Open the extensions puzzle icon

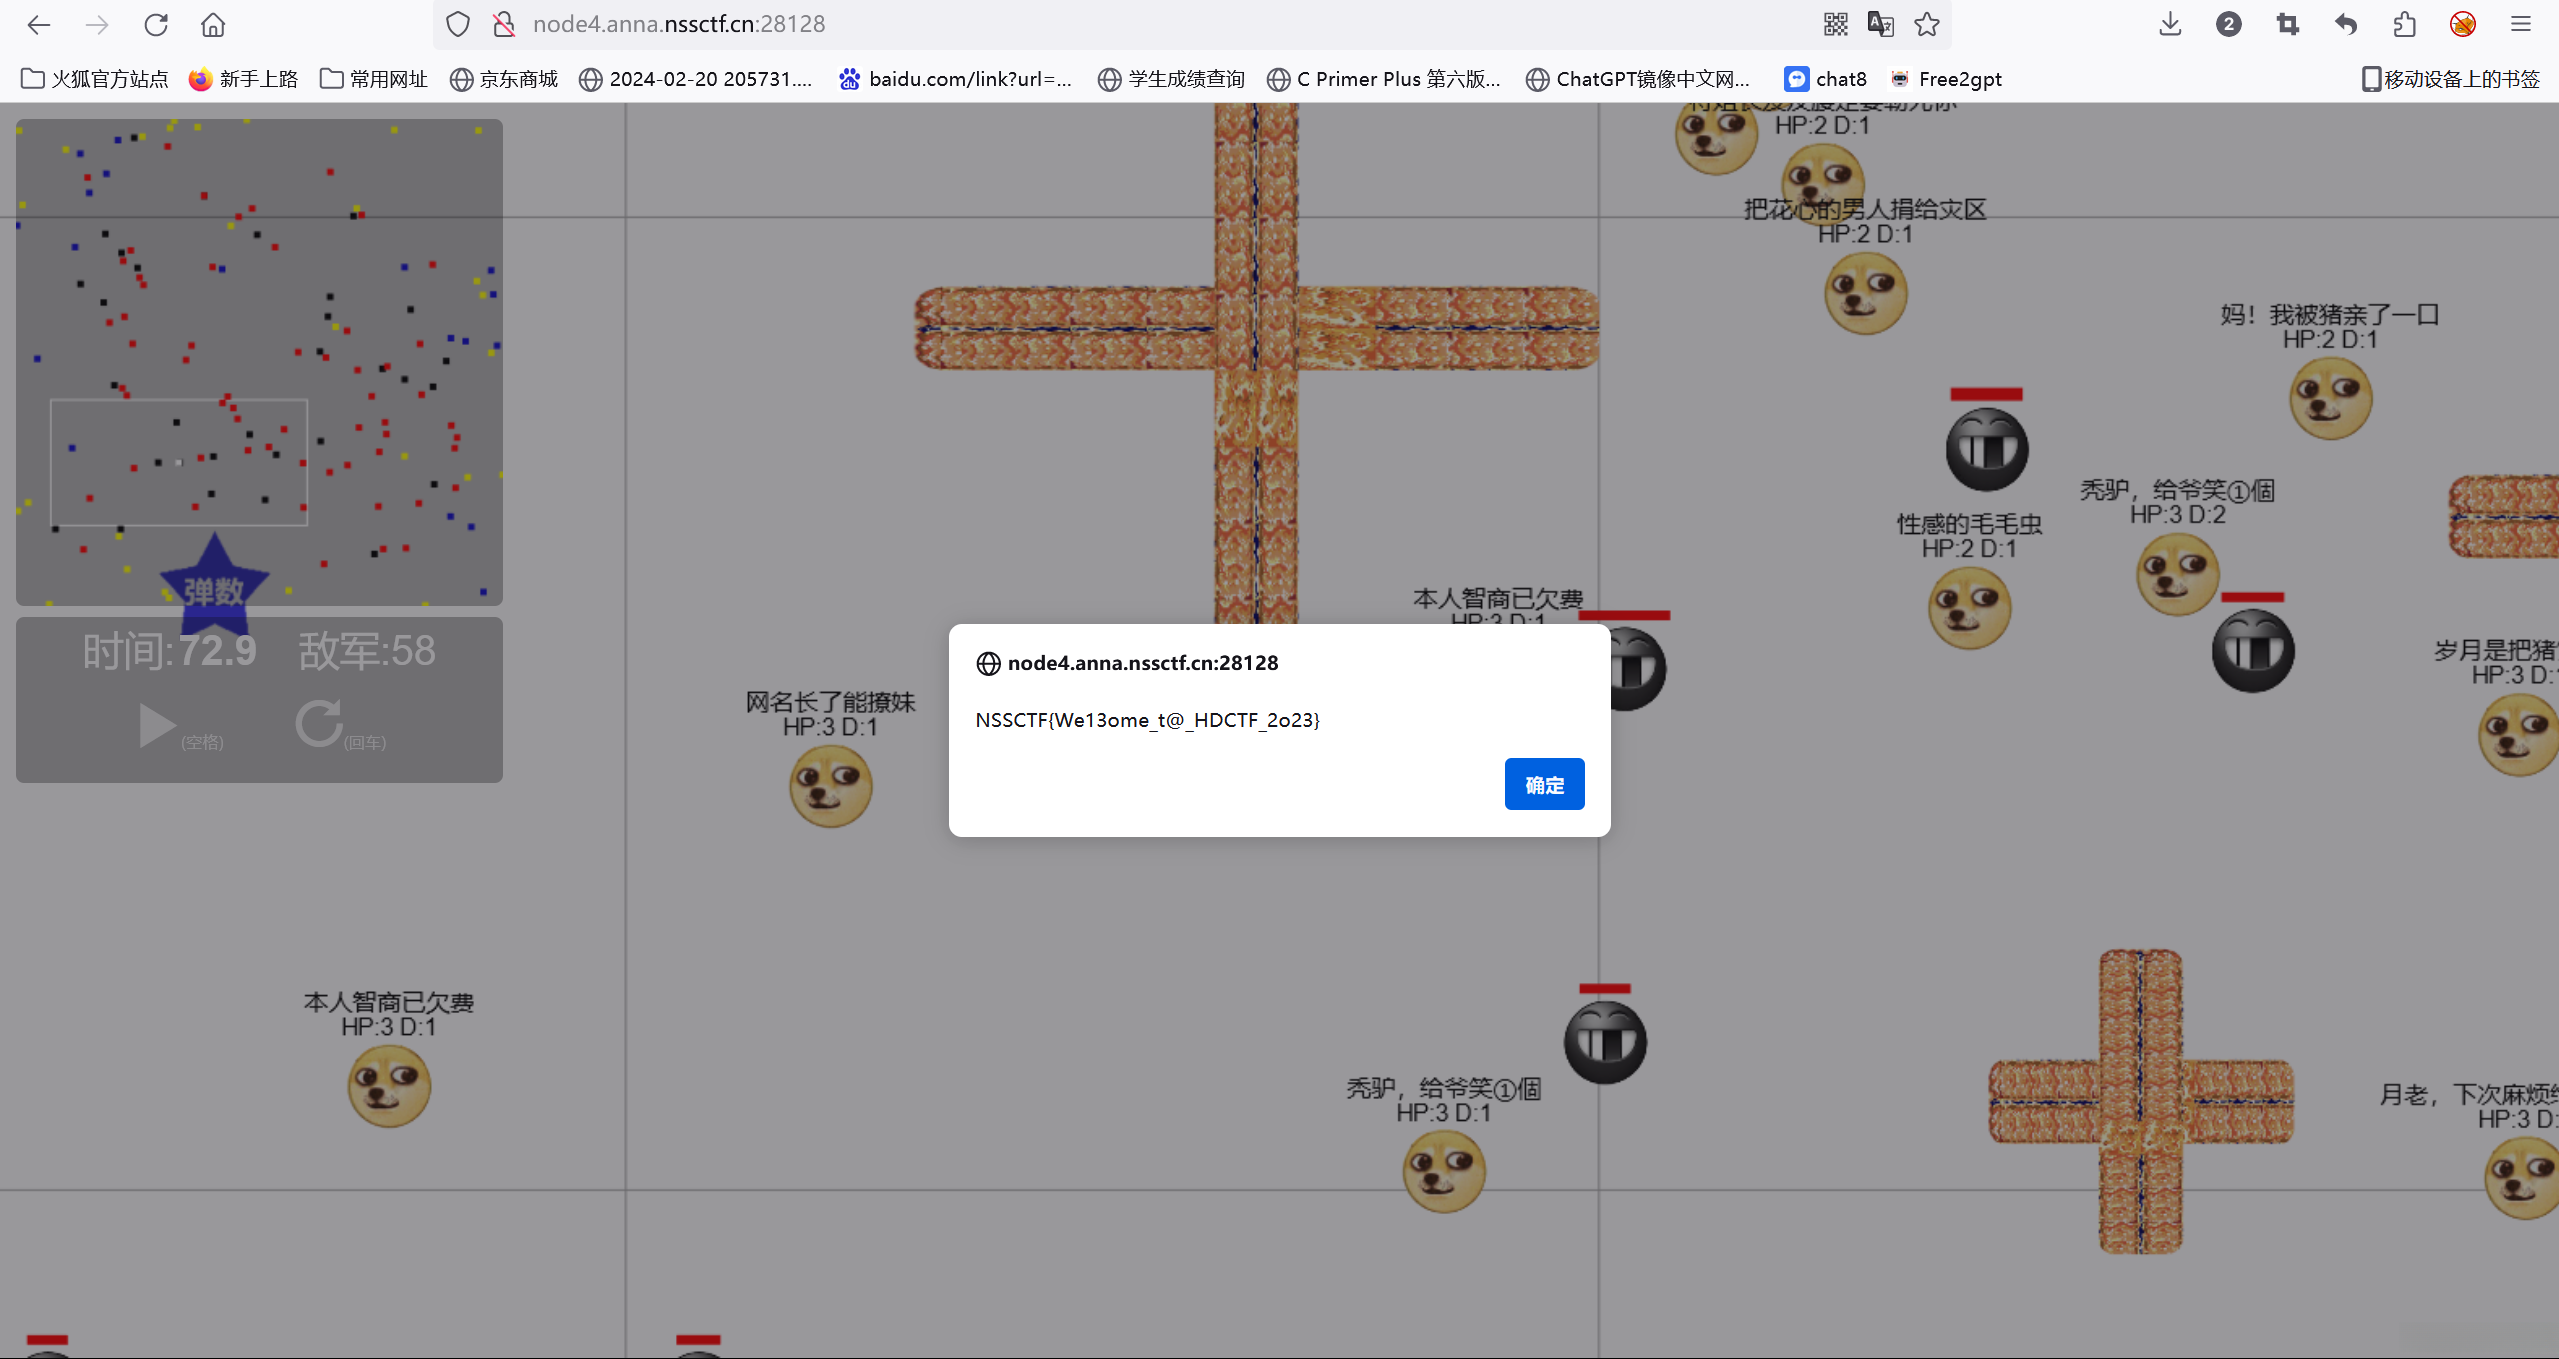point(2405,25)
